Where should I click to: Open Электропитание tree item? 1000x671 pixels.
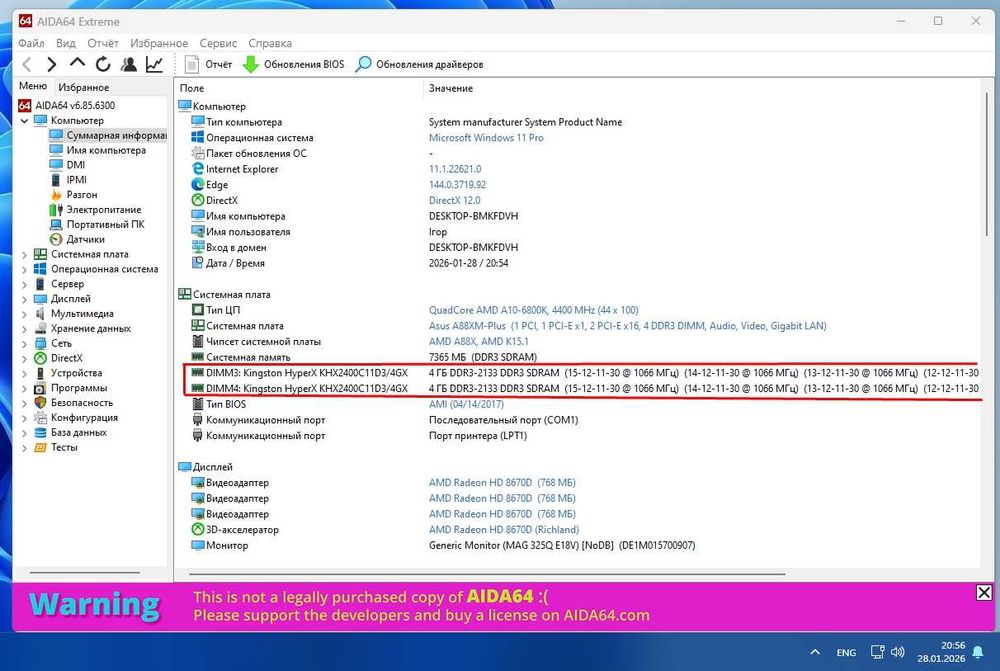95,209
